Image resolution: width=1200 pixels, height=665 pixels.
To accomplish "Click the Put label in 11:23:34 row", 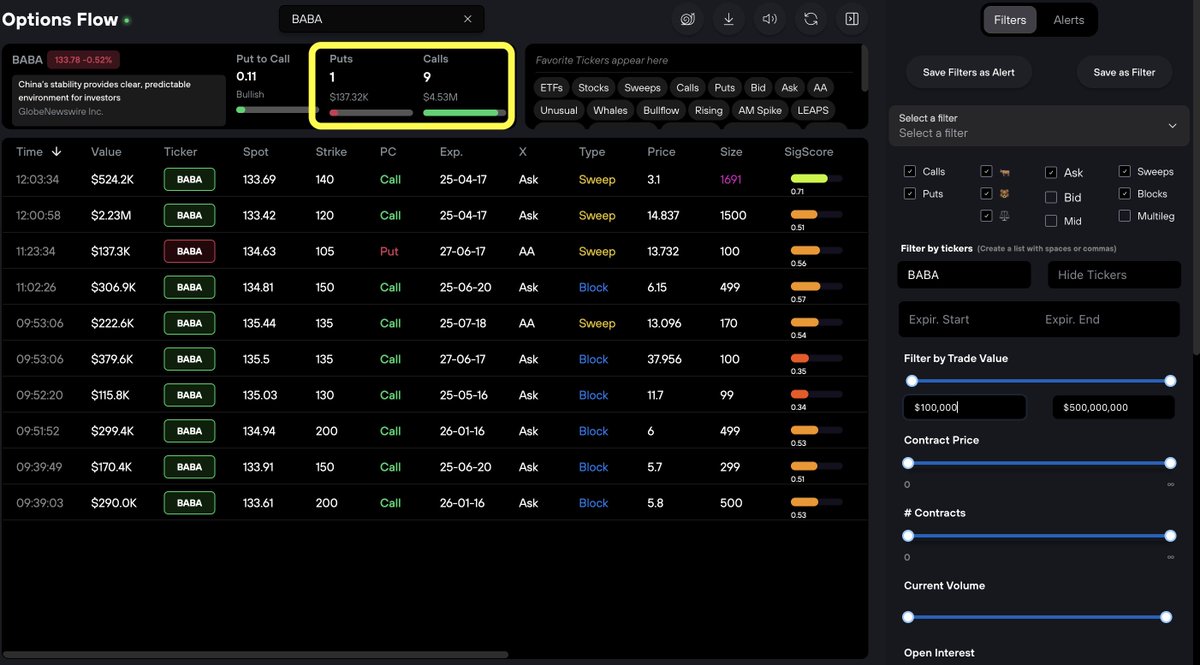I will pos(389,252).
